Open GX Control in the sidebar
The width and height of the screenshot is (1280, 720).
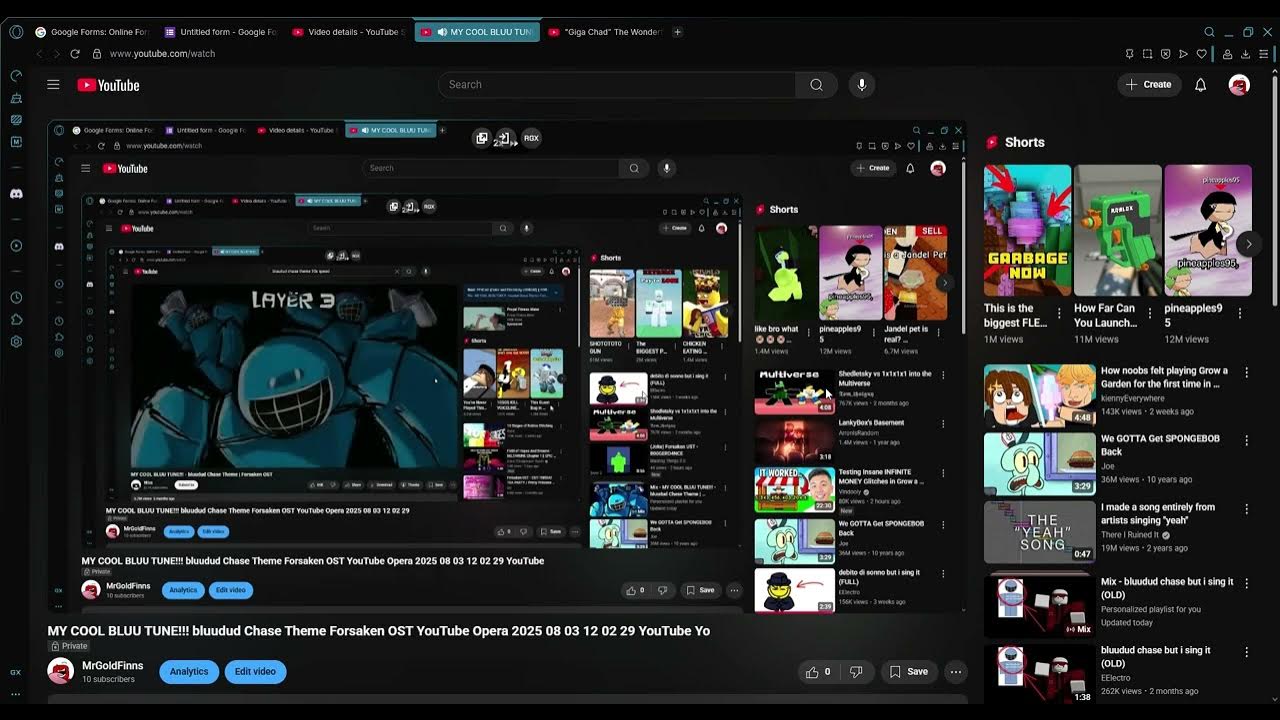16,76
